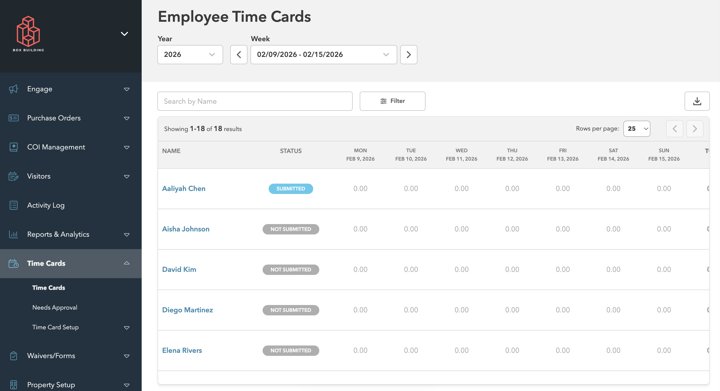720x391 pixels.
Task: Click the Engage megaphone icon
Action: coord(14,89)
